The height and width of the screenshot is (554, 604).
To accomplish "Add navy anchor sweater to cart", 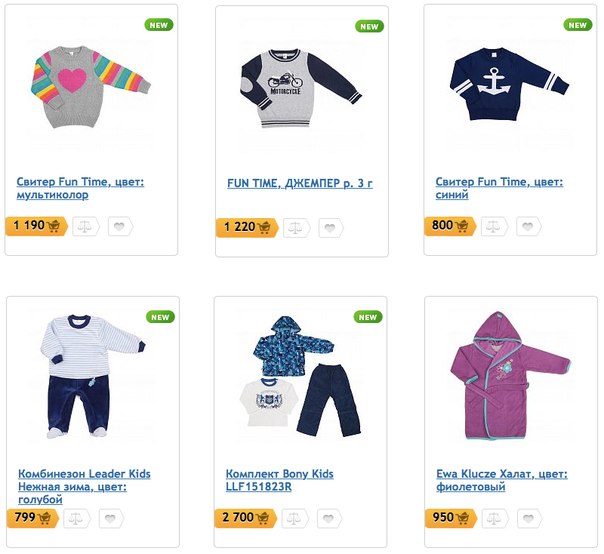I will (447, 226).
